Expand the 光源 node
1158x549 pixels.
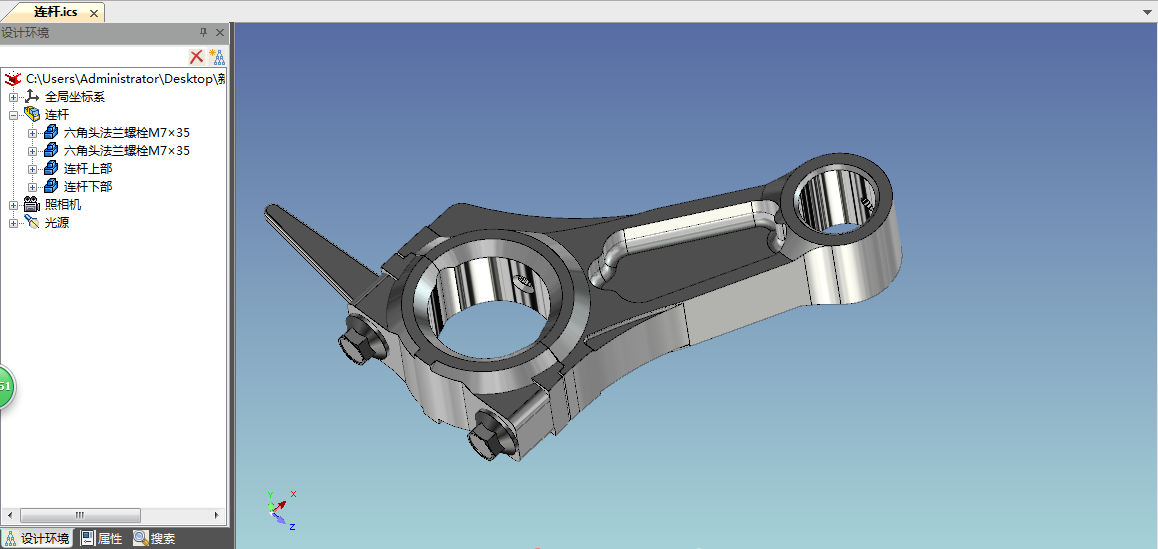point(13,223)
